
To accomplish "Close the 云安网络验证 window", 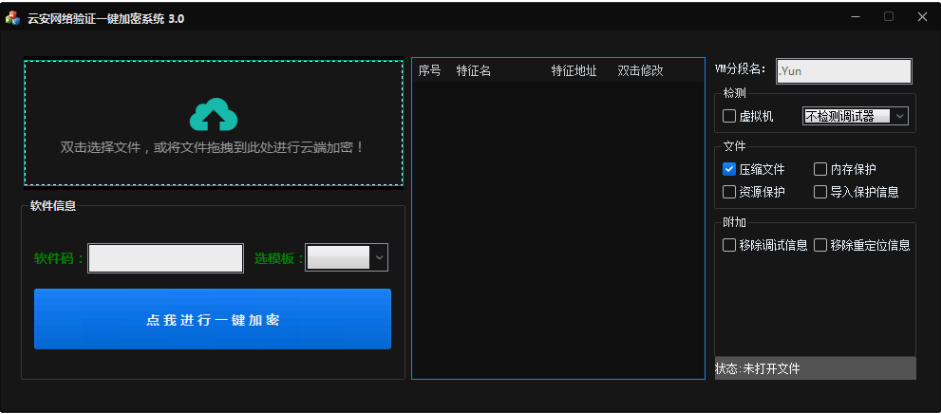I will tap(922, 17).
